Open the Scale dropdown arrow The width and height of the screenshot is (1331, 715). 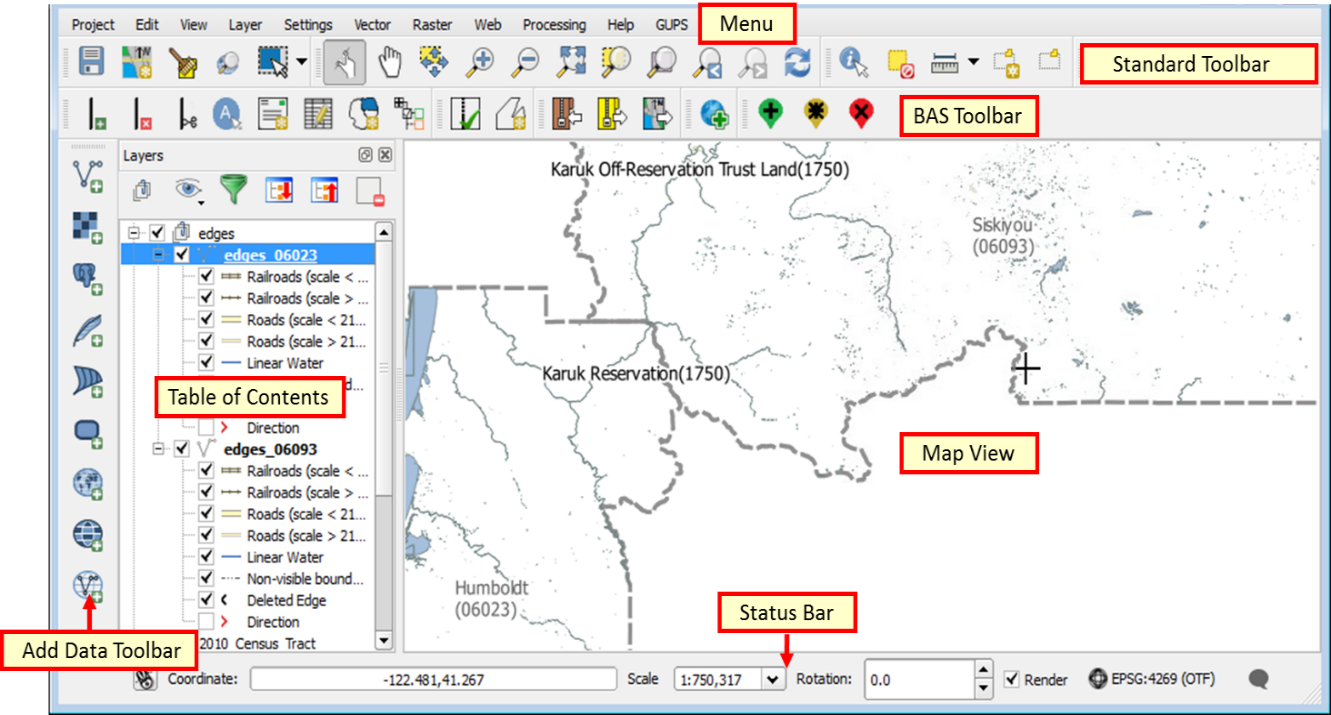pyautogui.click(x=771, y=679)
